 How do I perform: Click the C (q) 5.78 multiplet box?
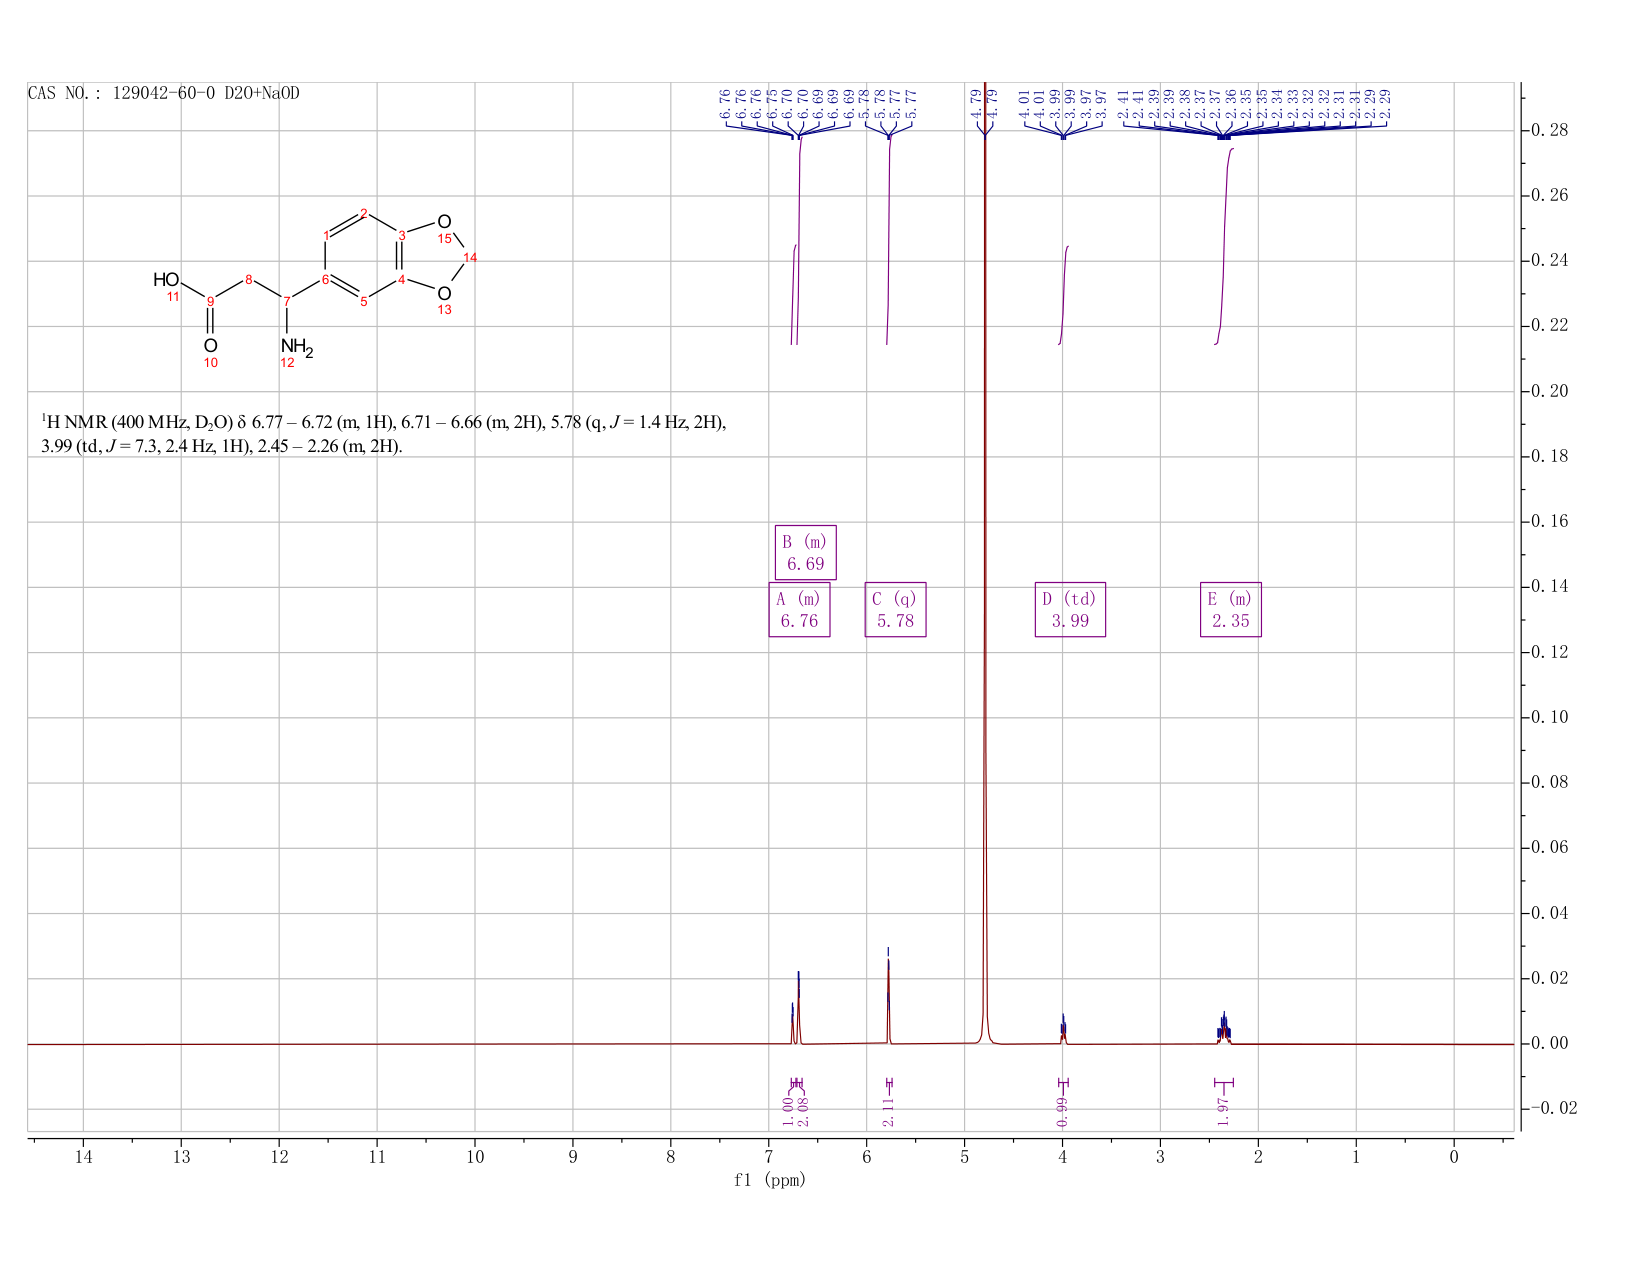coord(895,609)
